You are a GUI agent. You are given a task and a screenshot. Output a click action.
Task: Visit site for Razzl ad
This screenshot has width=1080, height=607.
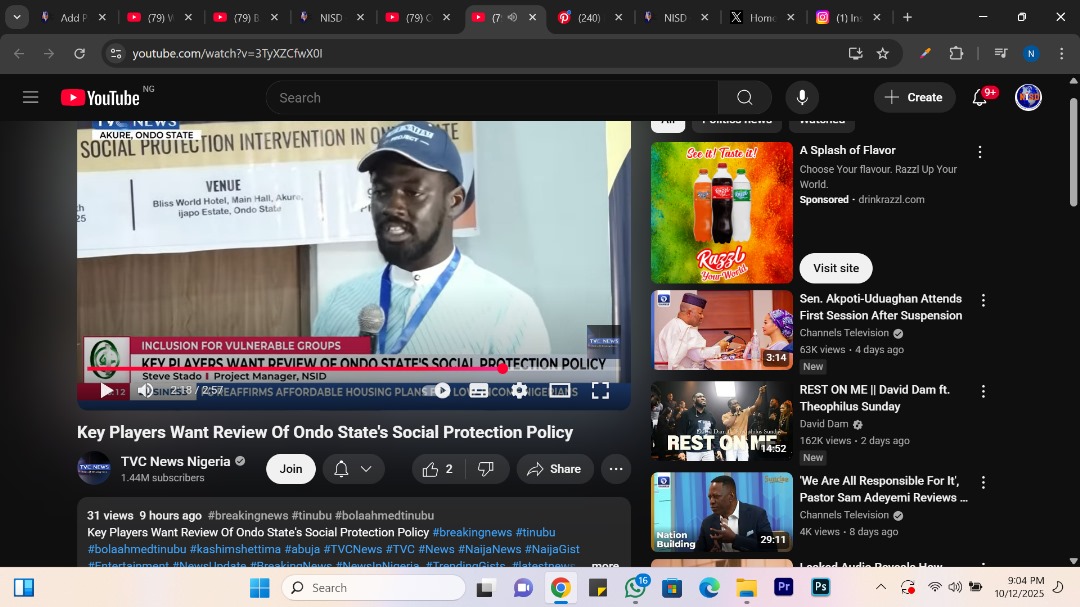pos(835,268)
